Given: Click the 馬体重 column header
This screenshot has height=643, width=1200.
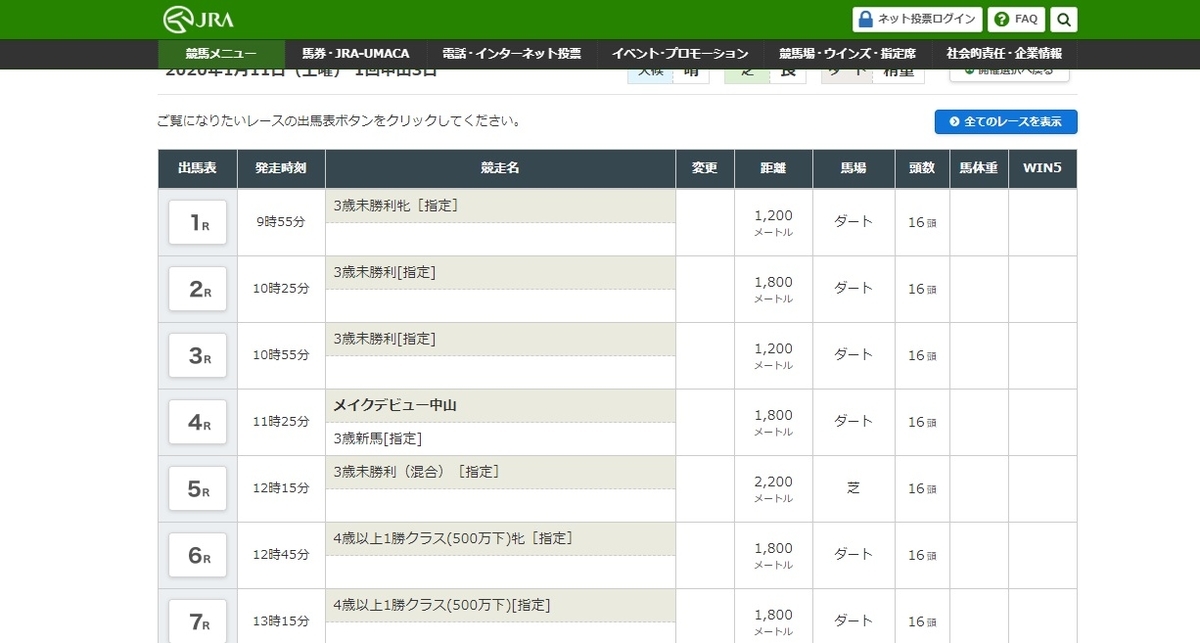Looking at the screenshot, I should [979, 169].
